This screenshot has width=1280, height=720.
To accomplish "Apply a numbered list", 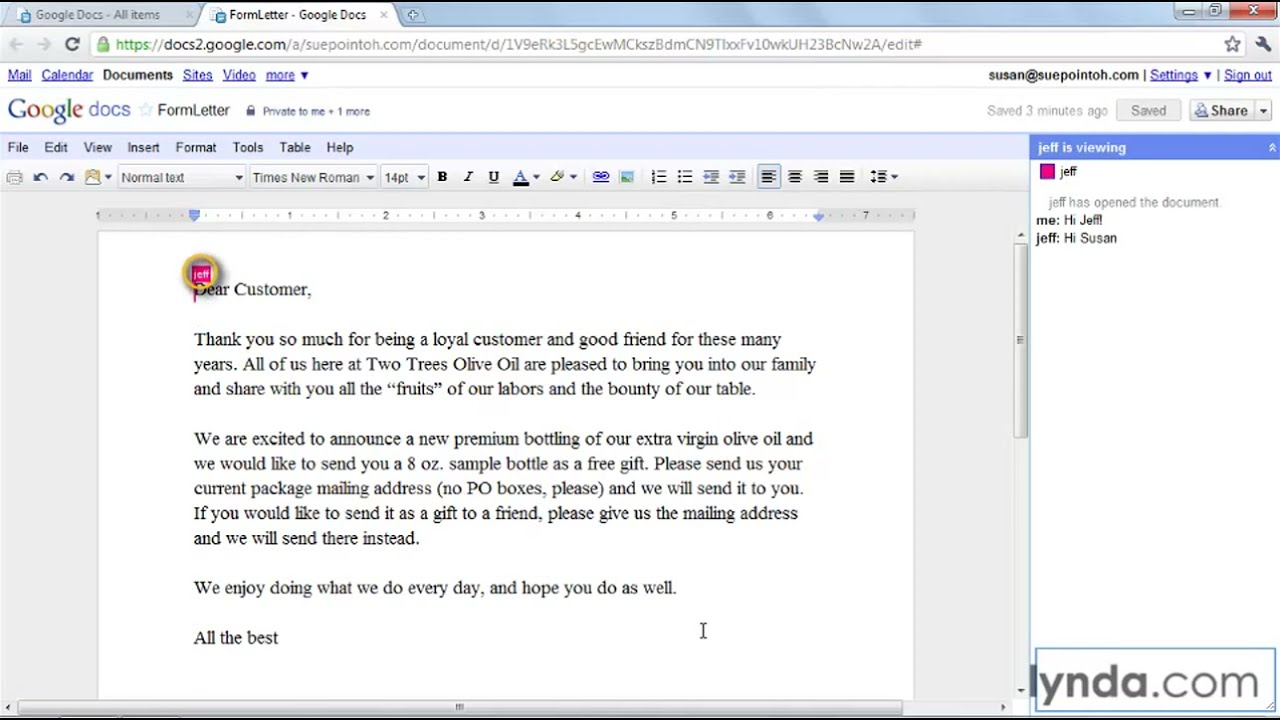I will coord(658,177).
